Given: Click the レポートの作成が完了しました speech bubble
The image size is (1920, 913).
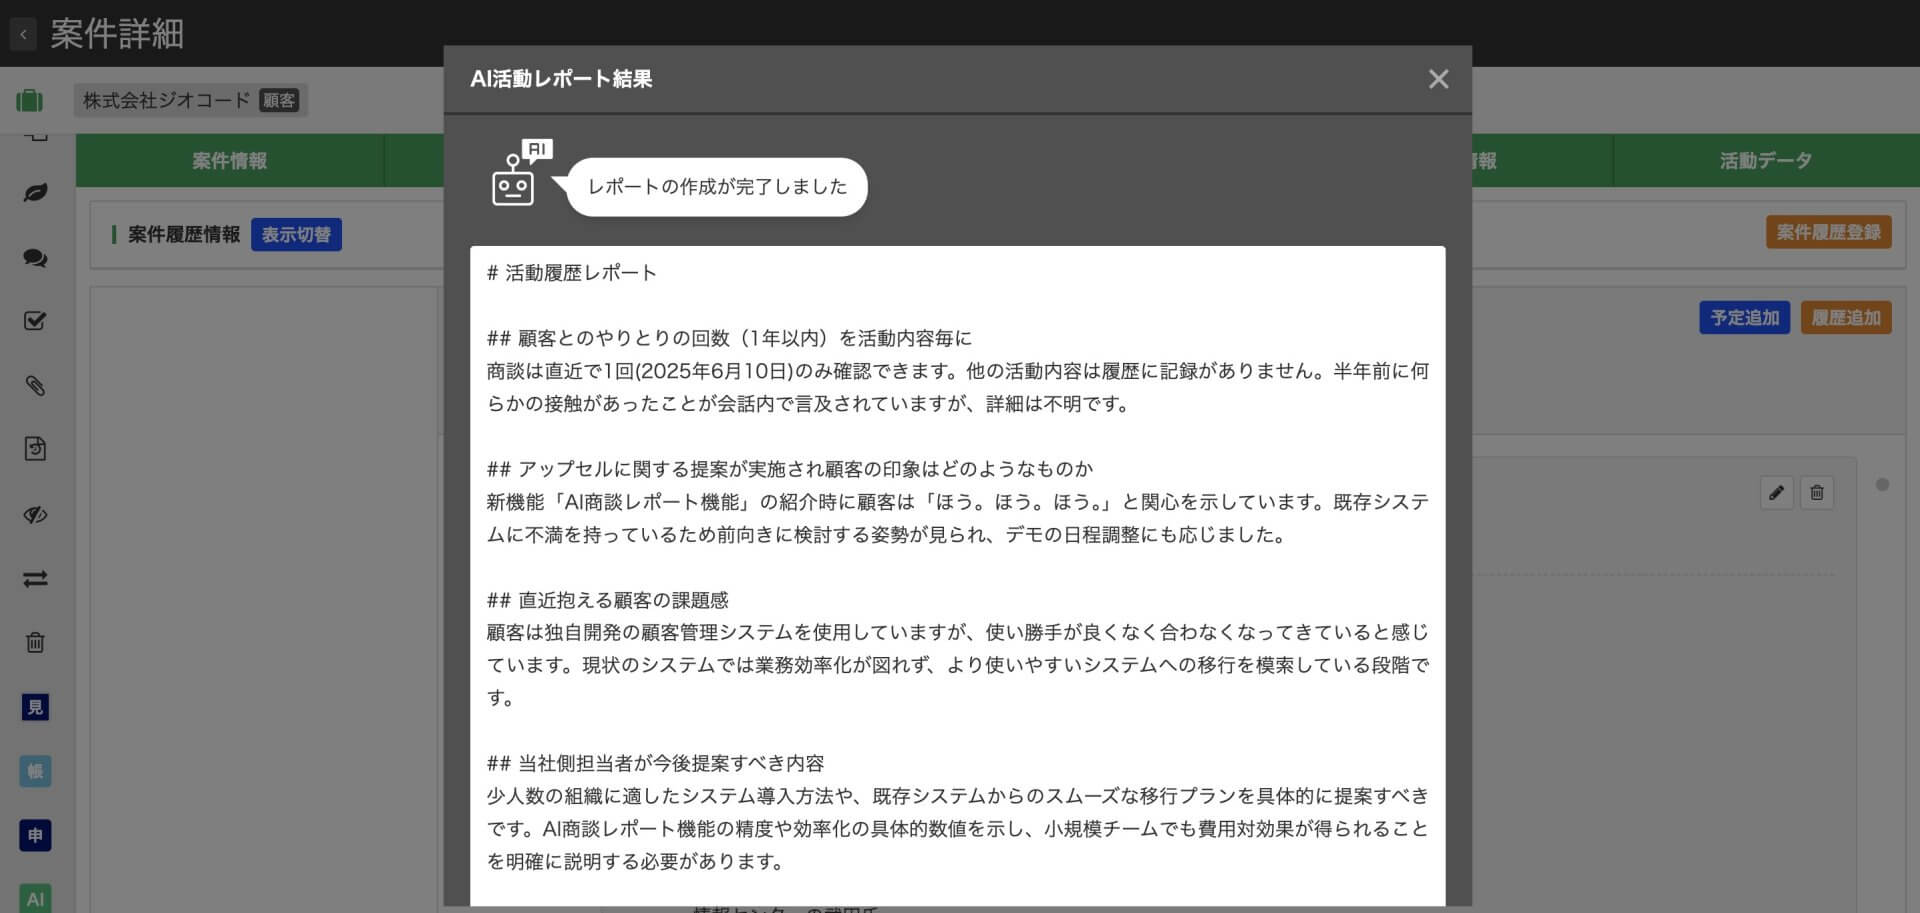Looking at the screenshot, I should [717, 187].
